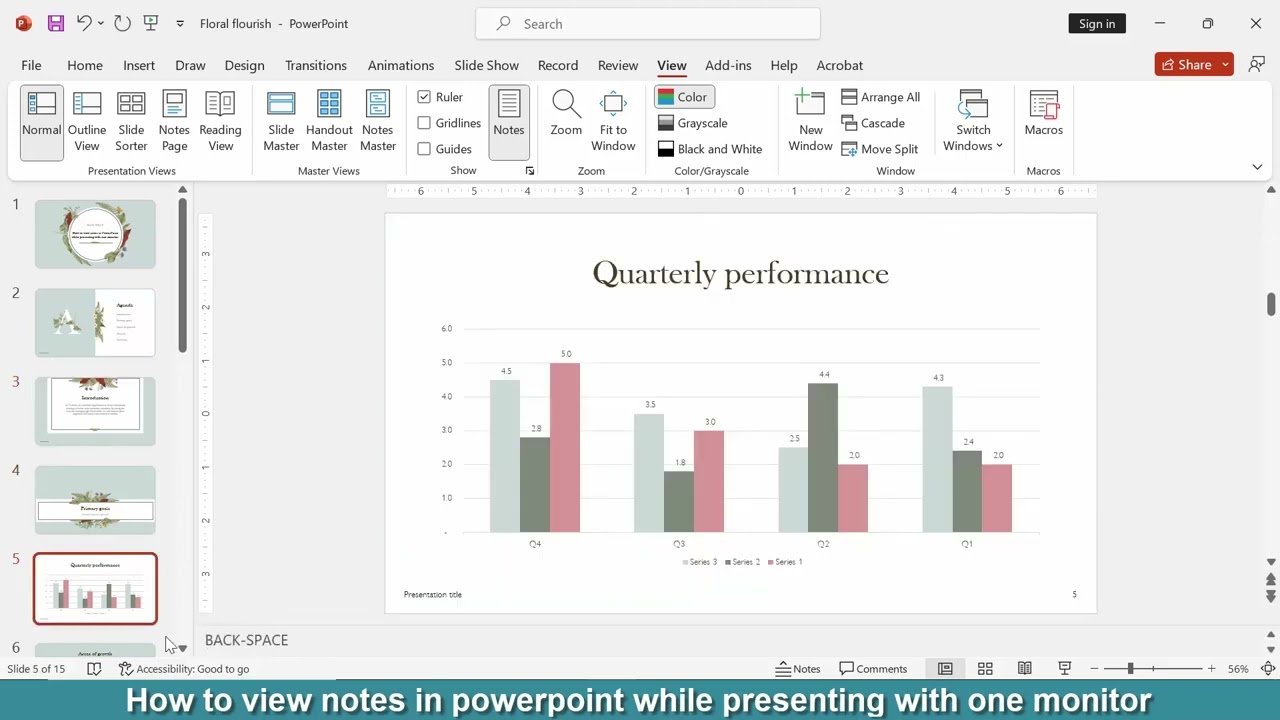The height and width of the screenshot is (720, 1280).
Task: Customize Quick Access Toolbar dropdown
Action: pyautogui.click(x=180, y=23)
